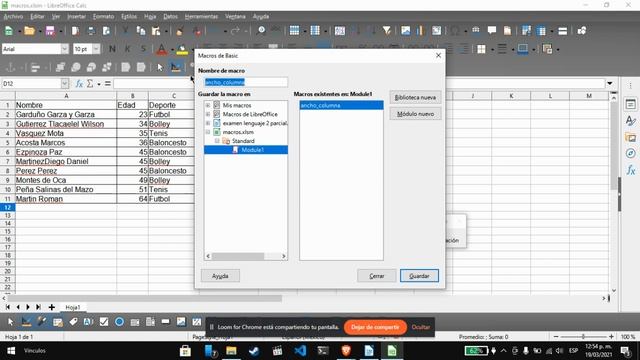Screen dimensions: 640x360
Task: Click the Dejar de compartir button
Action: pos(375,327)
